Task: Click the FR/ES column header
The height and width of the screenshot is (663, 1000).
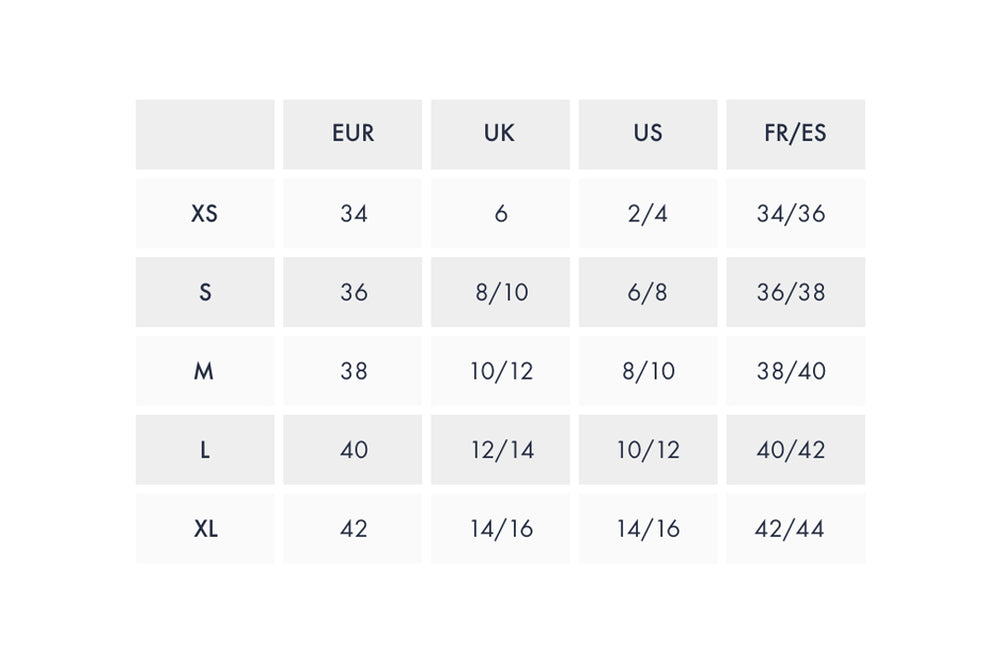Action: click(x=795, y=134)
